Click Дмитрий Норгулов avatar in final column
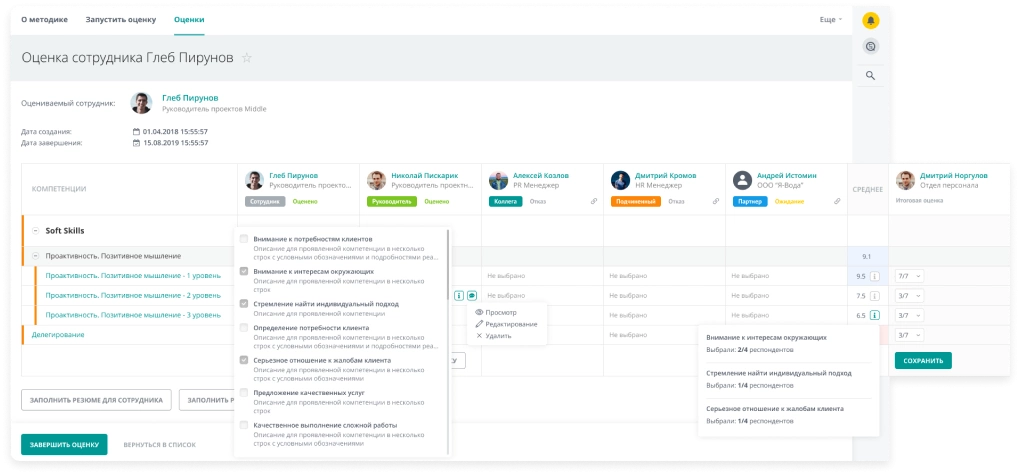Image resolution: width=1020 pixels, height=475 pixels. click(x=905, y=180)
